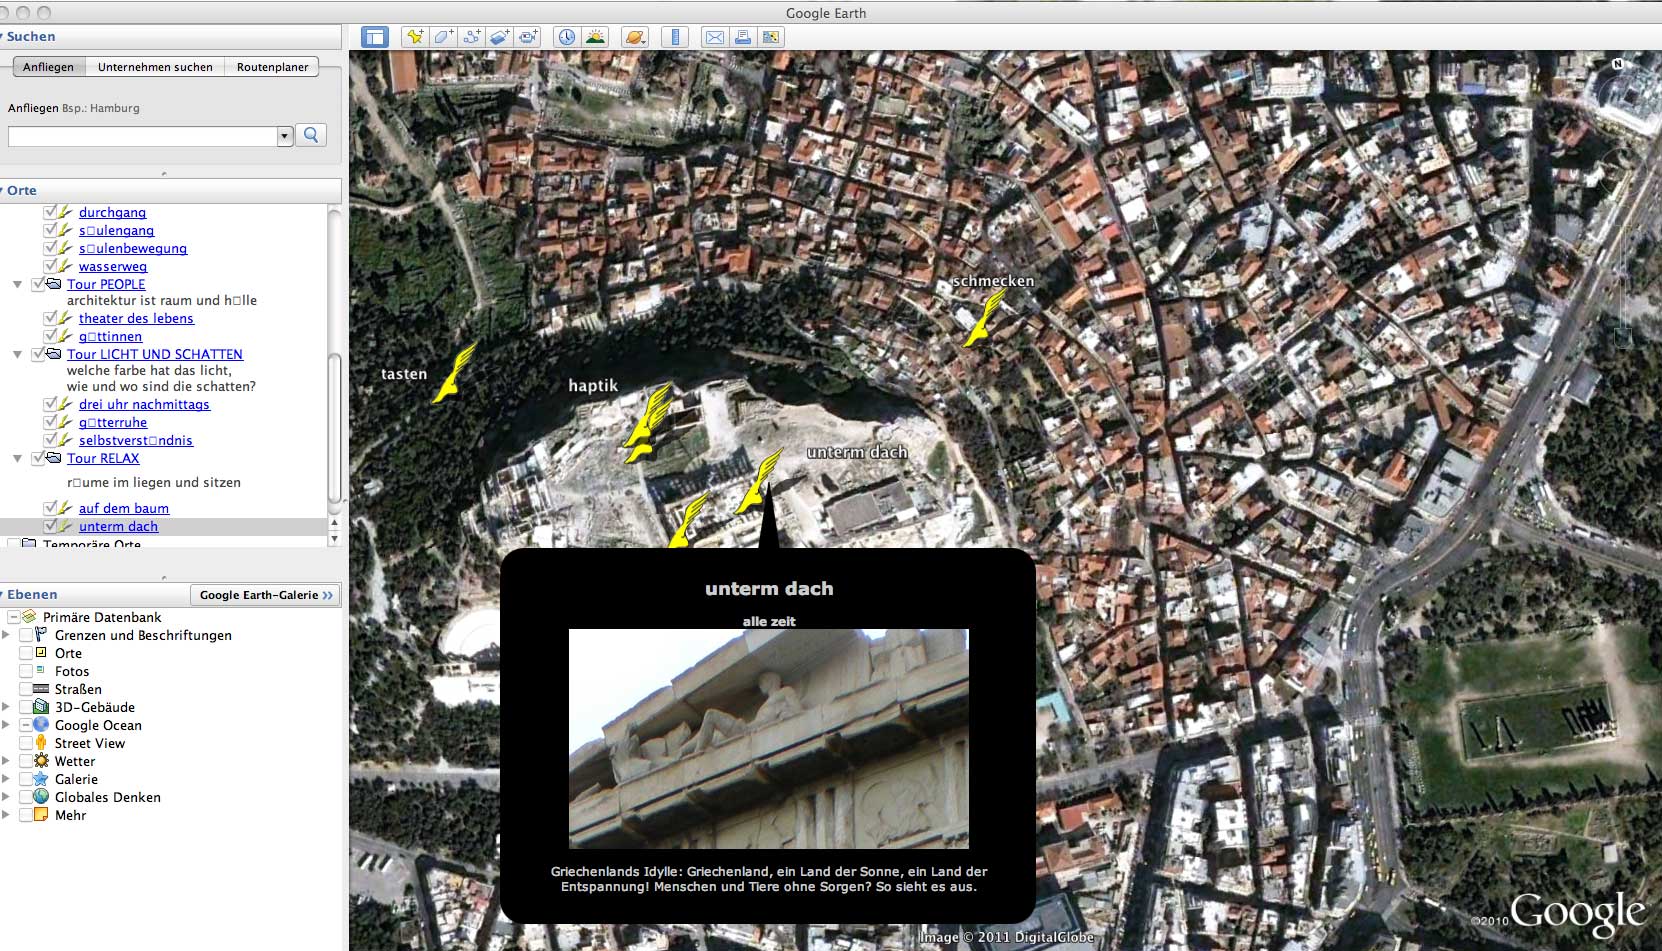Select the ruler measuring tool
Image resolution: width=1662 pixels, height=951 pixels.
[675, 37]
